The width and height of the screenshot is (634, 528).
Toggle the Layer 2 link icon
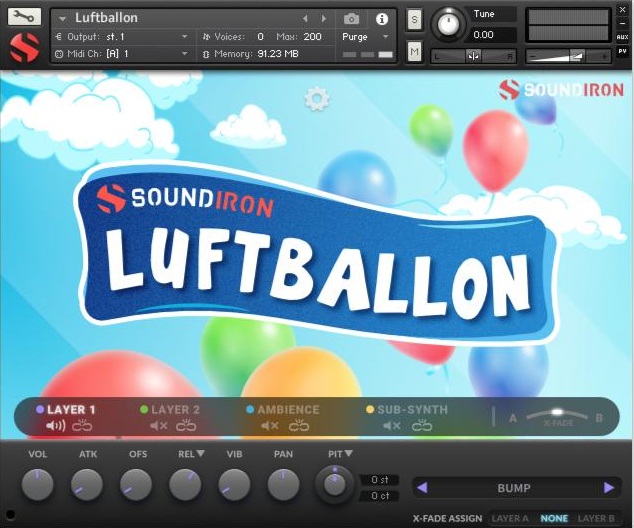(x=186, y=426)
